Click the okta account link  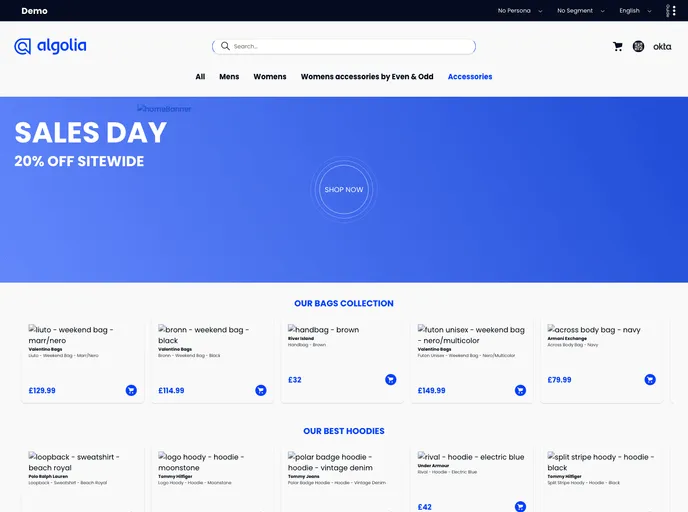(662, 47)
